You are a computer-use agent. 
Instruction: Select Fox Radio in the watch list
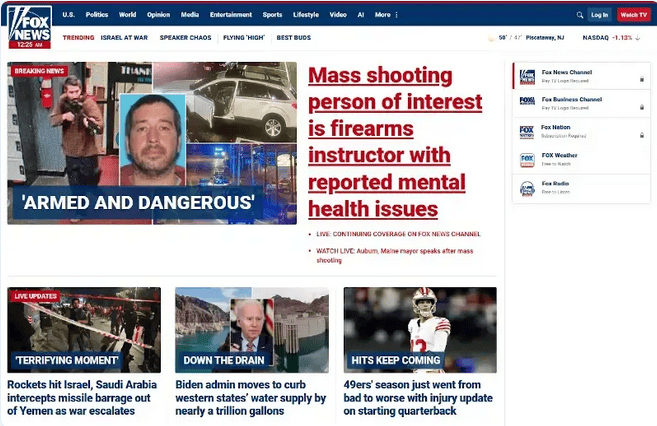(581, 188)
